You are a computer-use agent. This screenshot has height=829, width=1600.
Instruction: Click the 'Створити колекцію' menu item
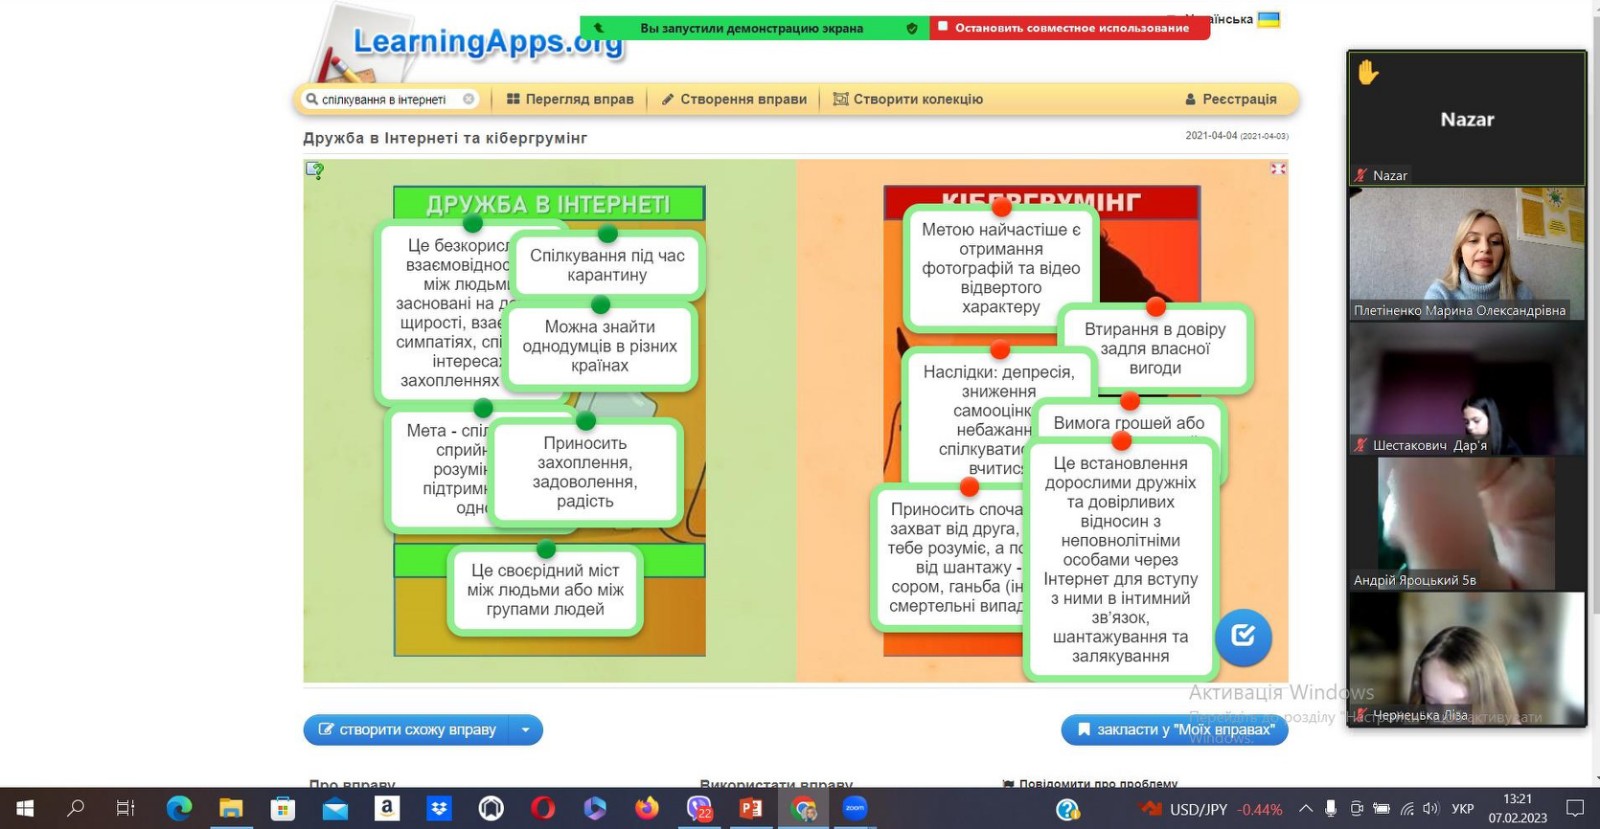[x=908, y=99]
